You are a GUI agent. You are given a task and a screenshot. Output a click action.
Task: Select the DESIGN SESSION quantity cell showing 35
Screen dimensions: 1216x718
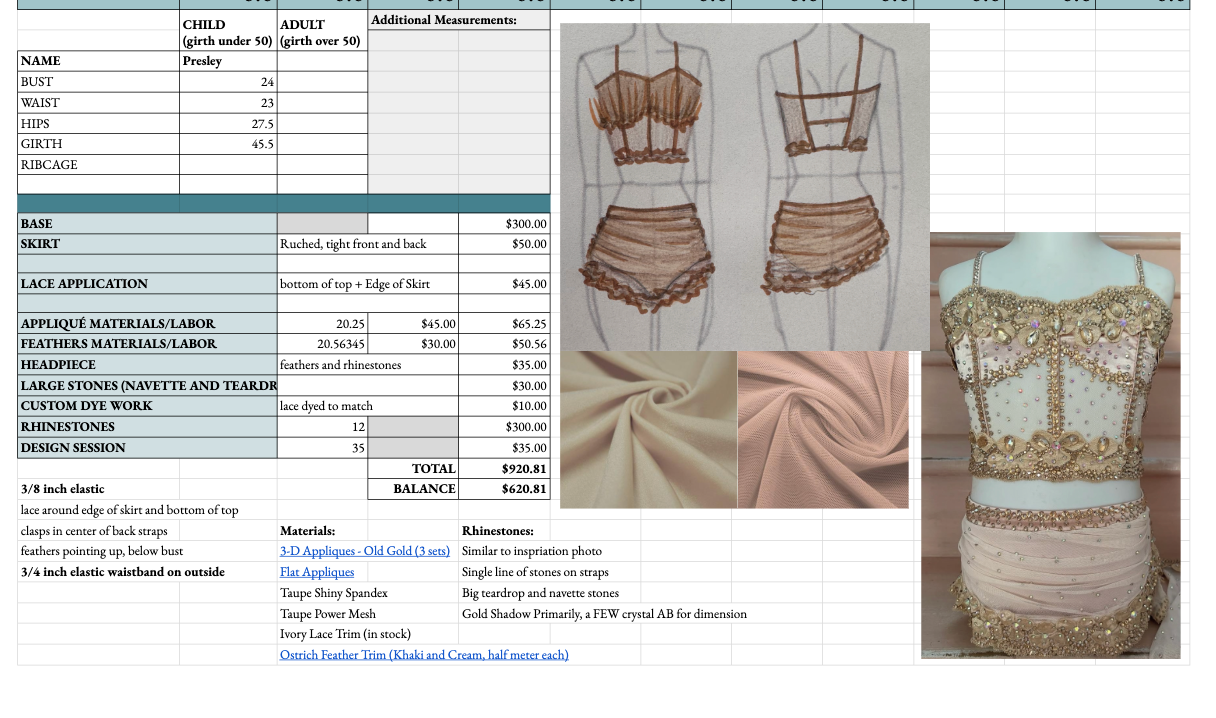tap(322, 447)
